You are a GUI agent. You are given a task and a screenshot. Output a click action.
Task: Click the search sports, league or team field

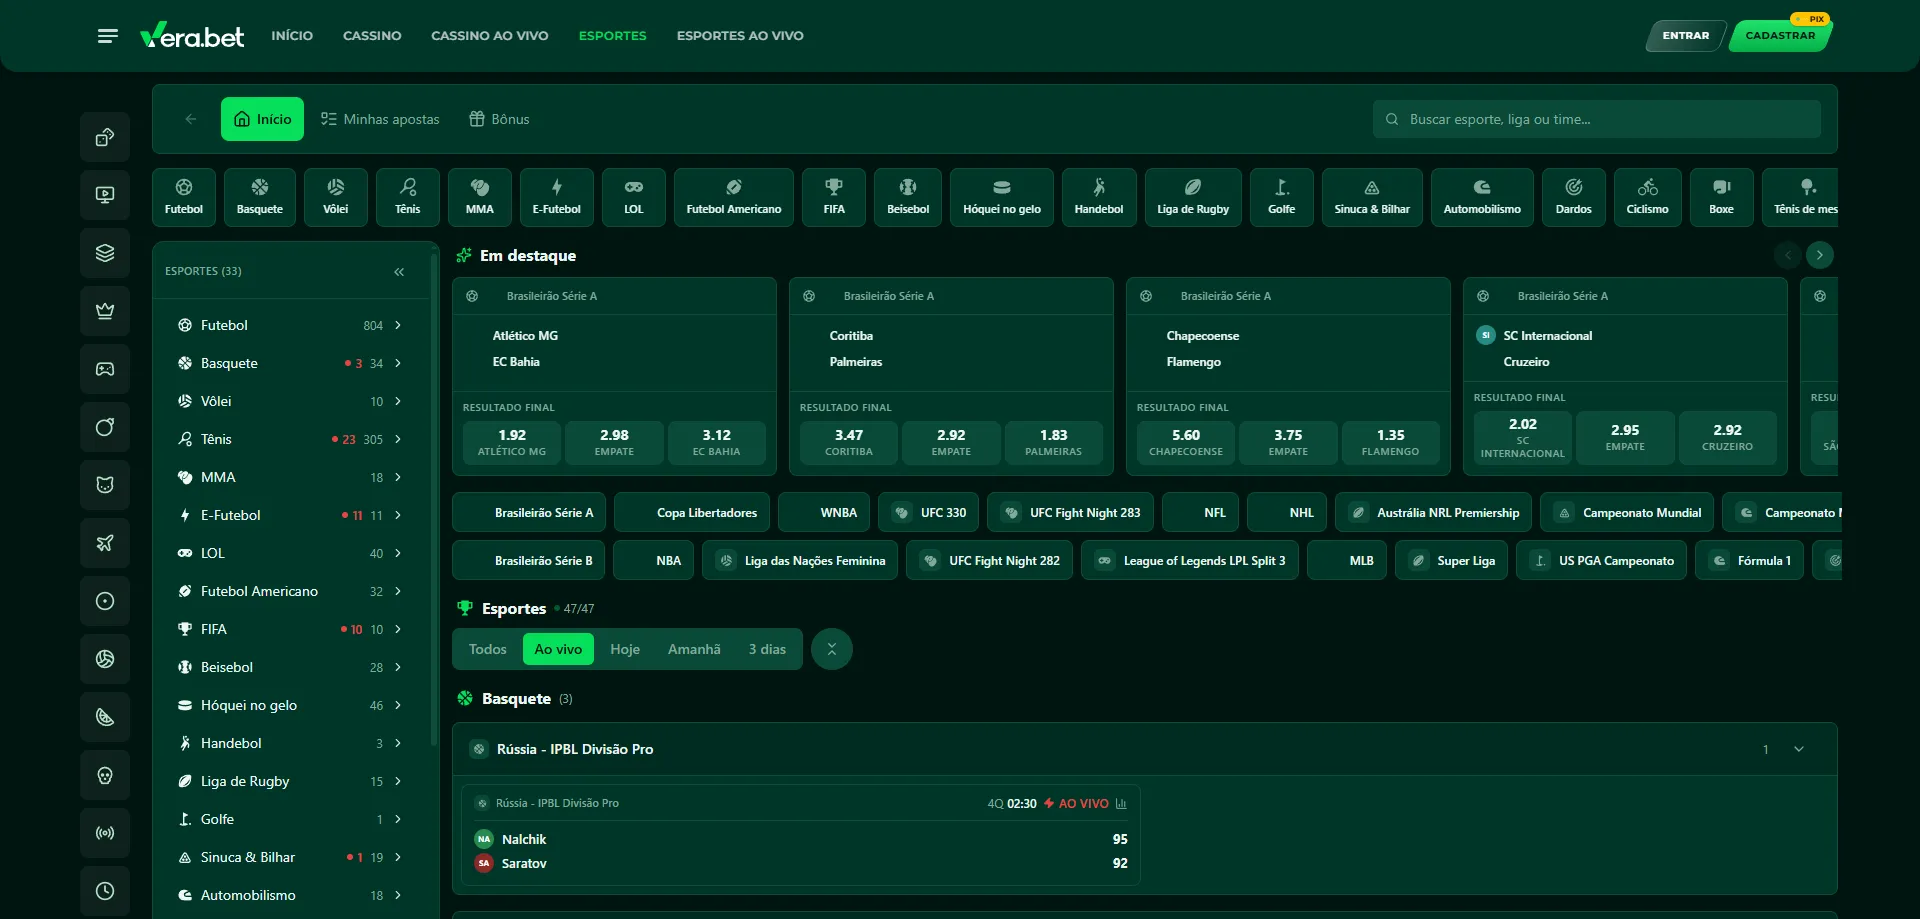1597,119
